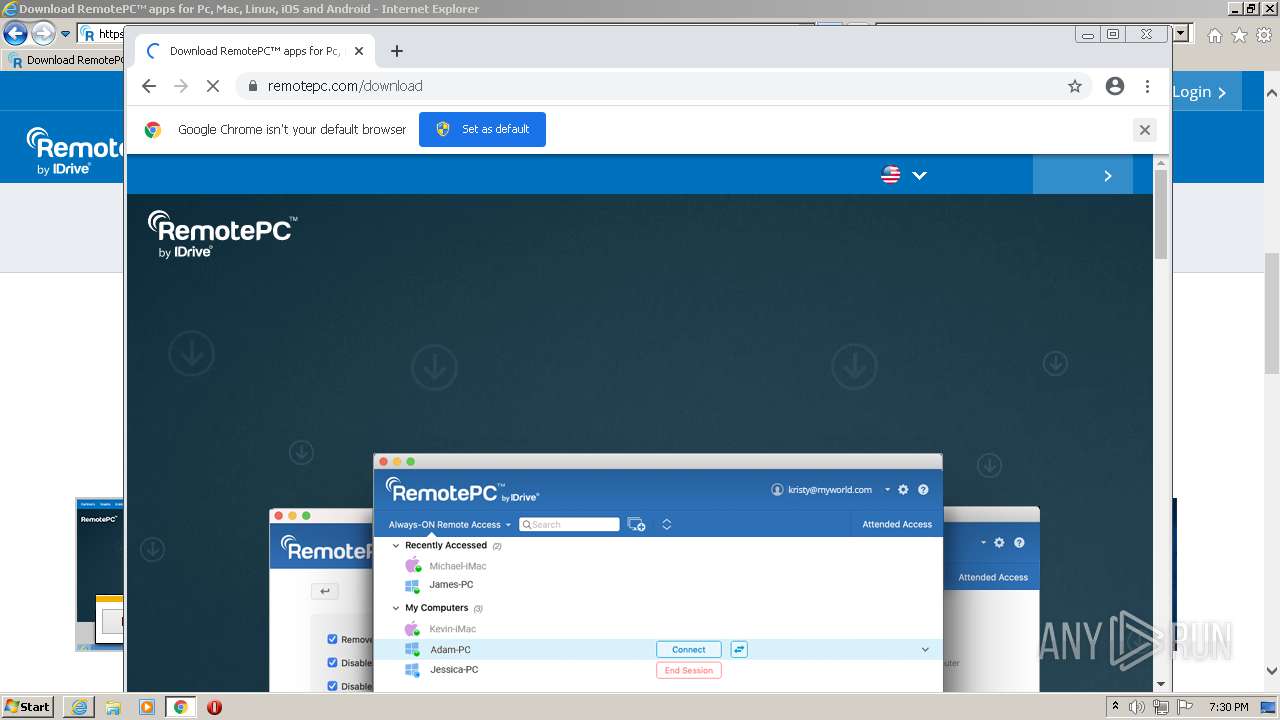This screenshot has height=720, width=1280.
Task: Click the US flag language icon
Action: (890, 175)
